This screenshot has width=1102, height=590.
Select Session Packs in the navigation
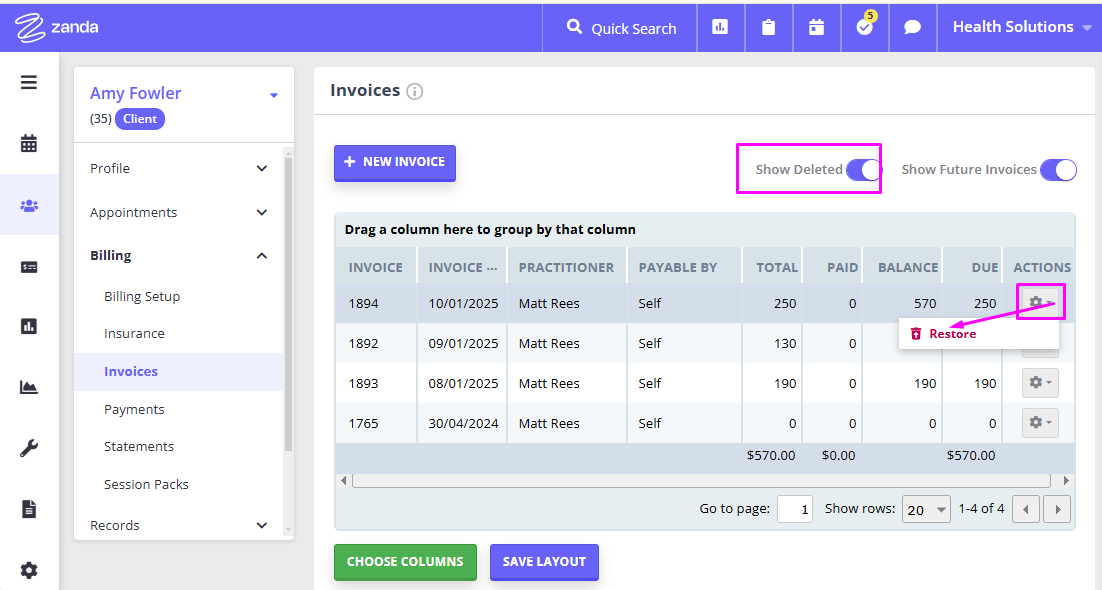pos(146,483)
